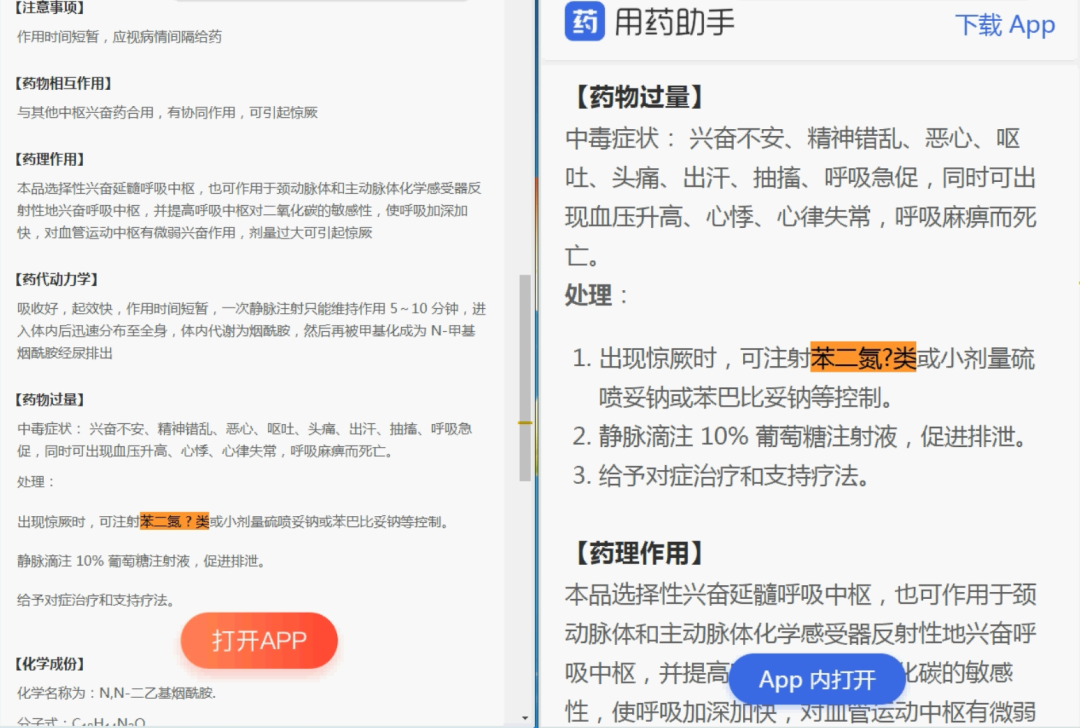Click the 【化学成份】 heading in left pane
The width and height of the screenshot is (1080, 728).
point(50,664)
